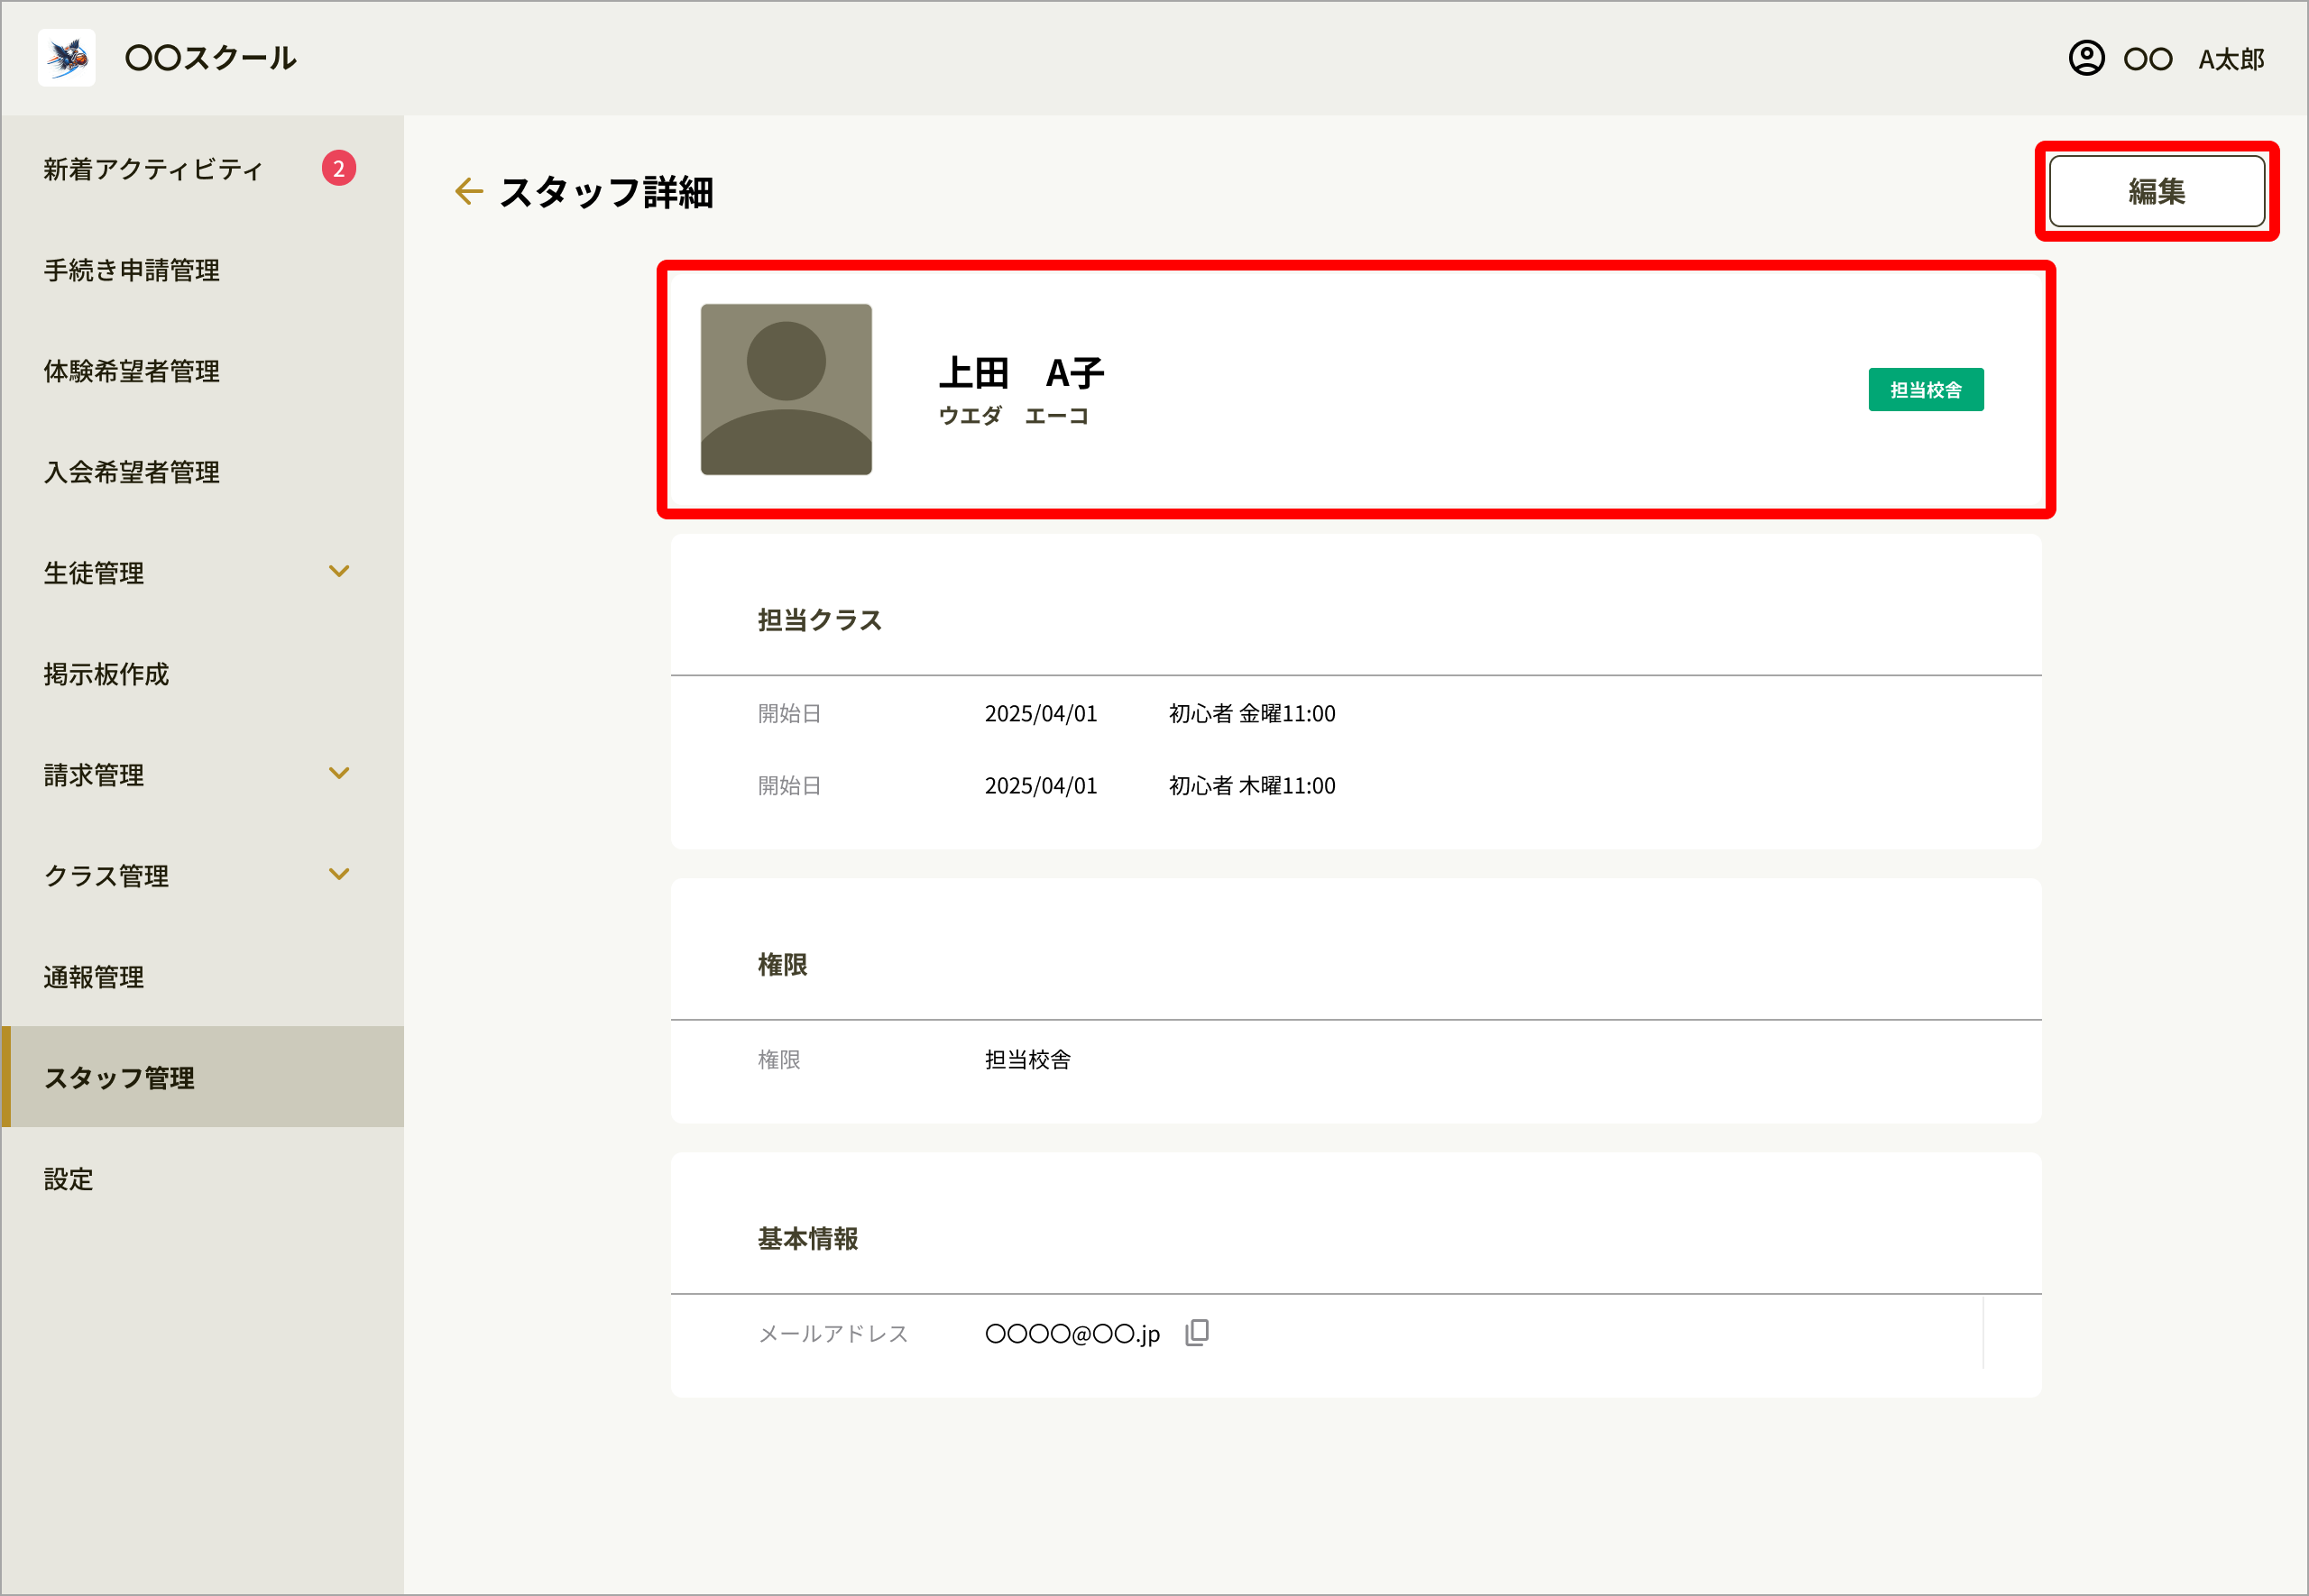2309x1596 pixels.
Task: Click user name ○○ A太郎
Action: (x=2194, y=59)
